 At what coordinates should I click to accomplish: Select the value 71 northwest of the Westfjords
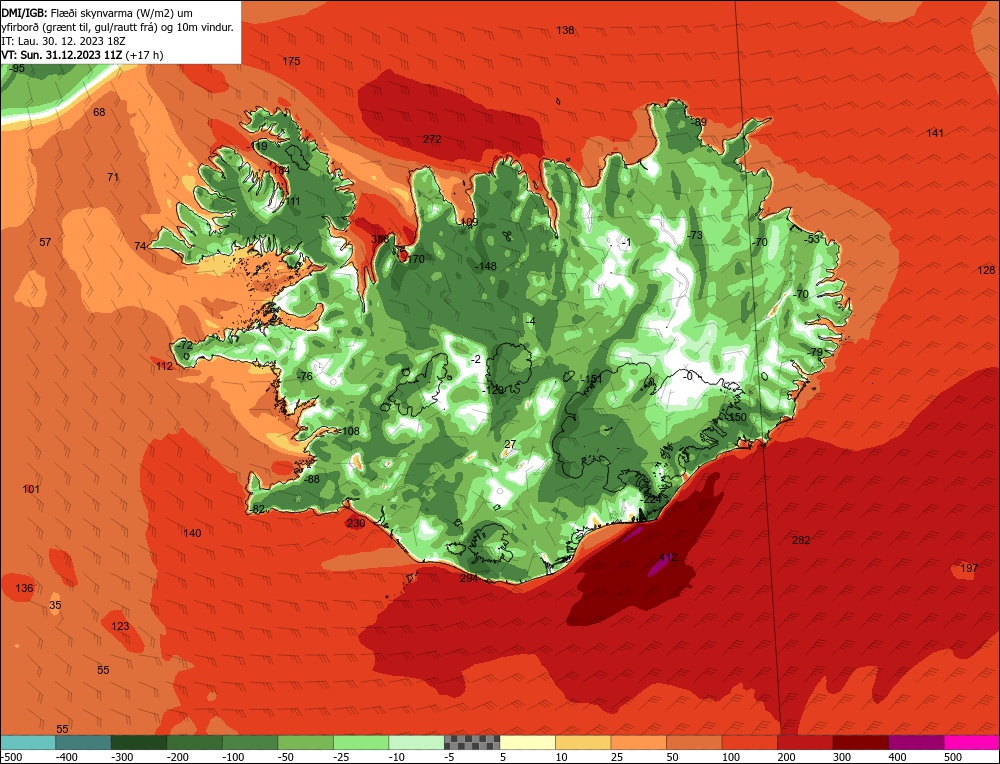pyautogui.click(x=113, y=177)
